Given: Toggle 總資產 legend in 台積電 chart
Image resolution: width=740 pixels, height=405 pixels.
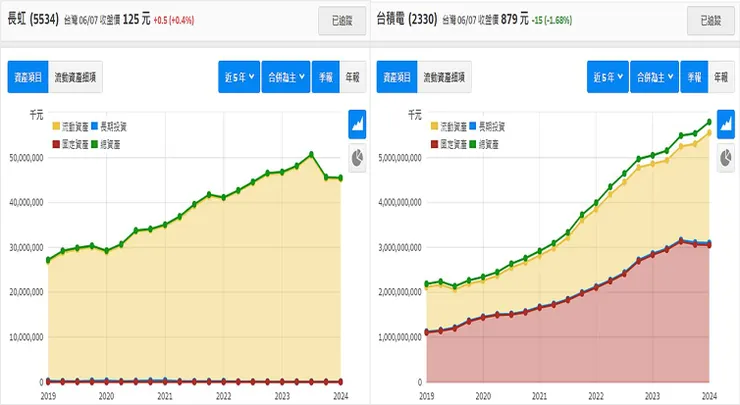Looking at the screenshot, I should 484,144.
